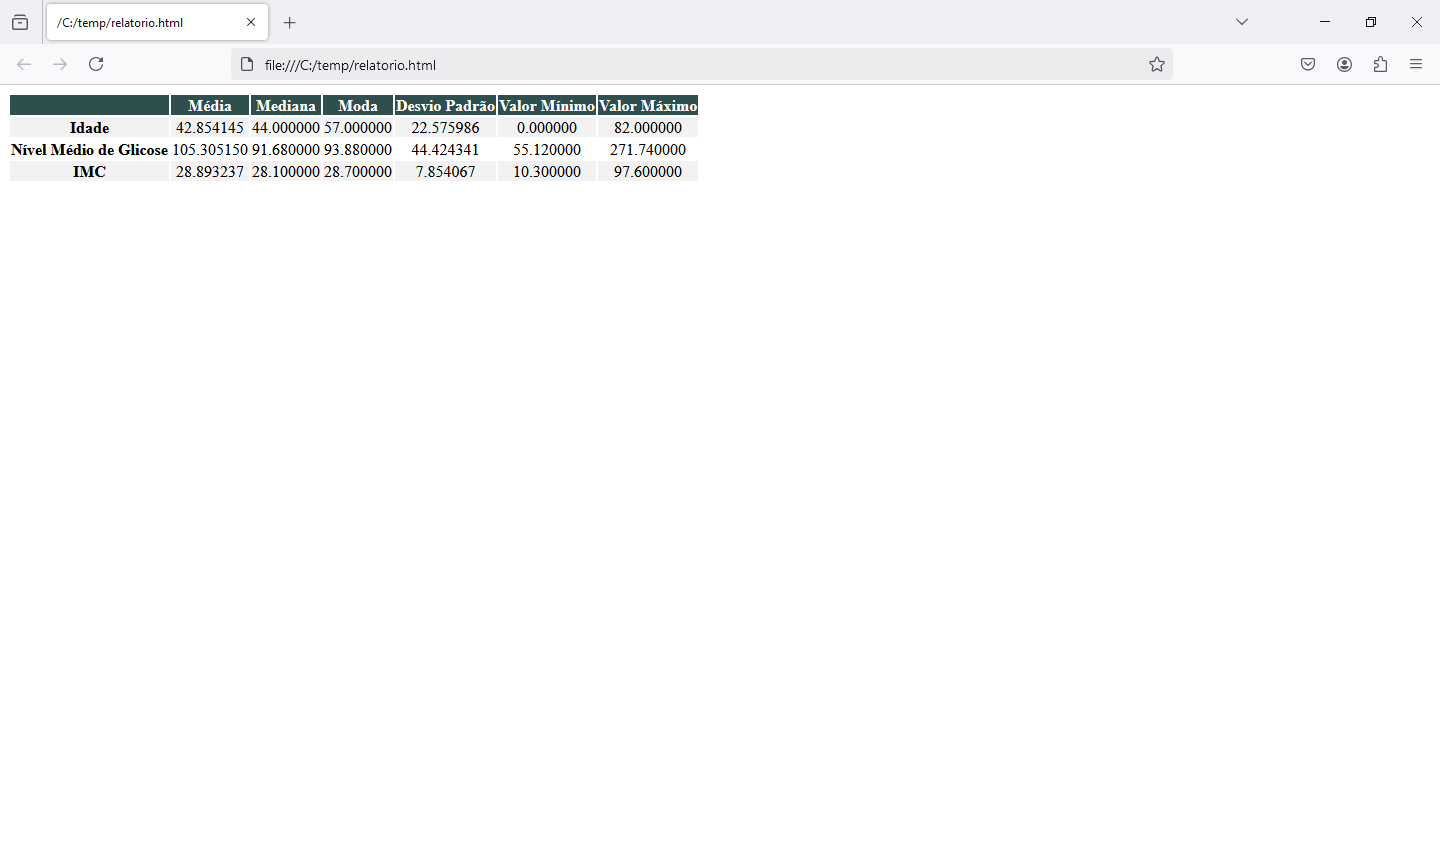Click the Desvio Padrão column header

(x=445, y=106)
